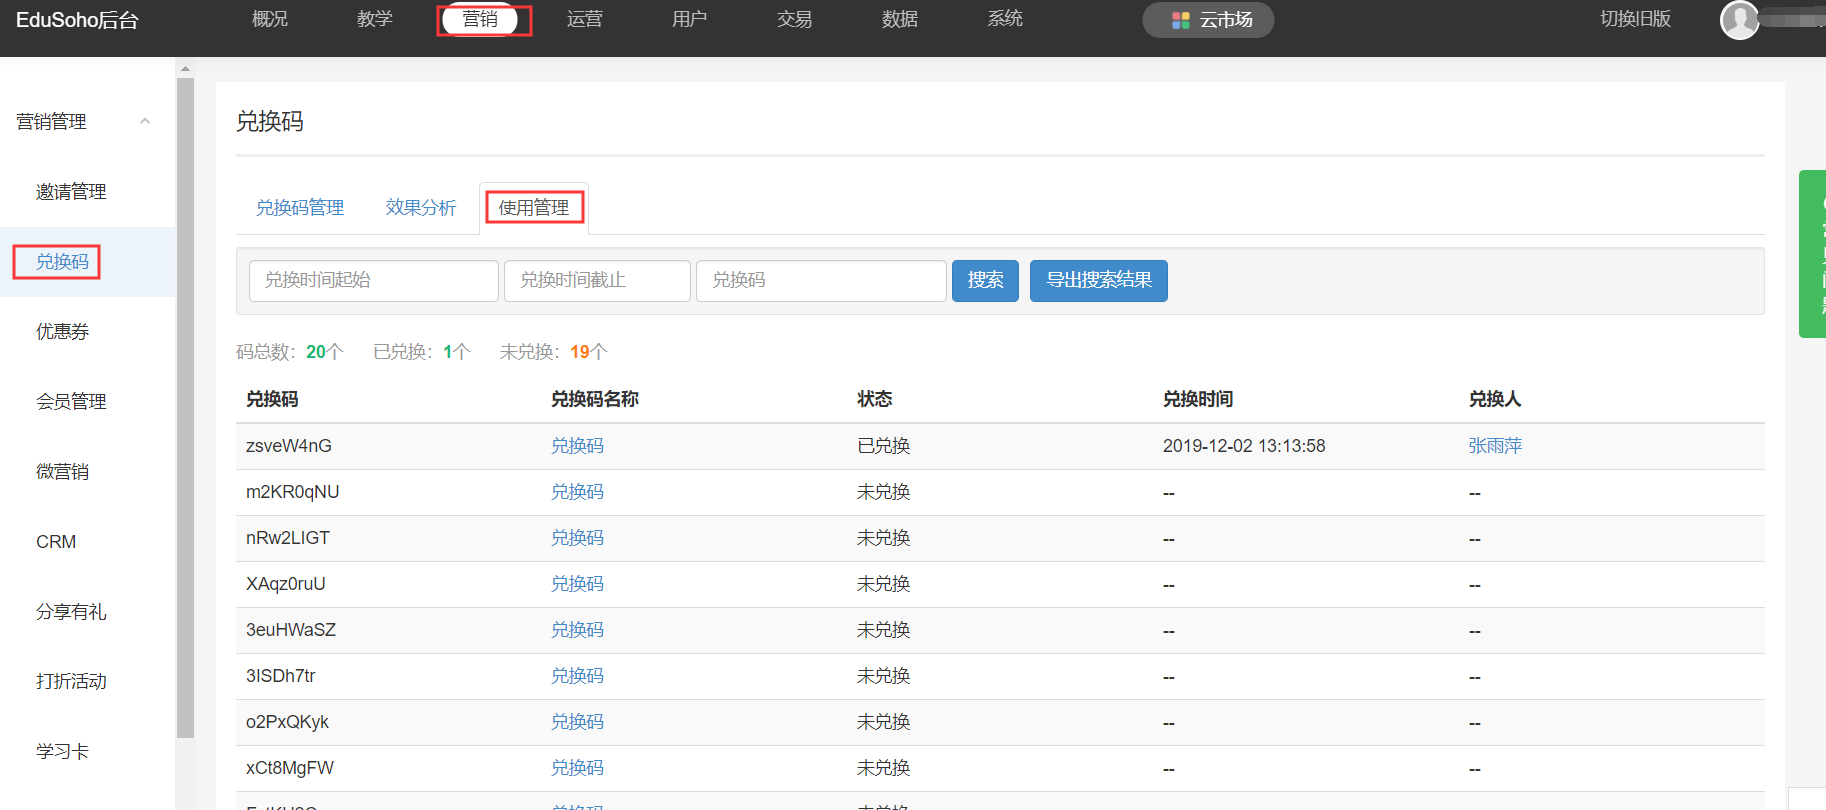Click 切换旧版 to switch version
This screenshot has width=1826, height=810.
(1635, 19)
